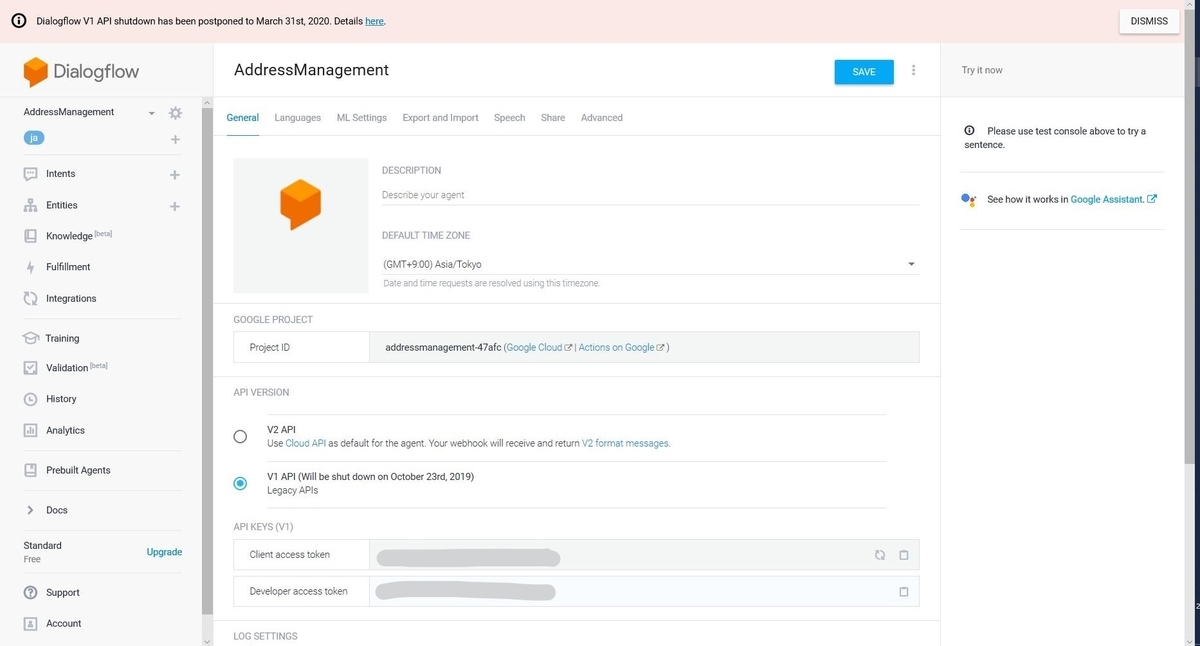Viewport: 1200px width, 646px height.
Task: Open History page
Action: (x=61, y=399)
